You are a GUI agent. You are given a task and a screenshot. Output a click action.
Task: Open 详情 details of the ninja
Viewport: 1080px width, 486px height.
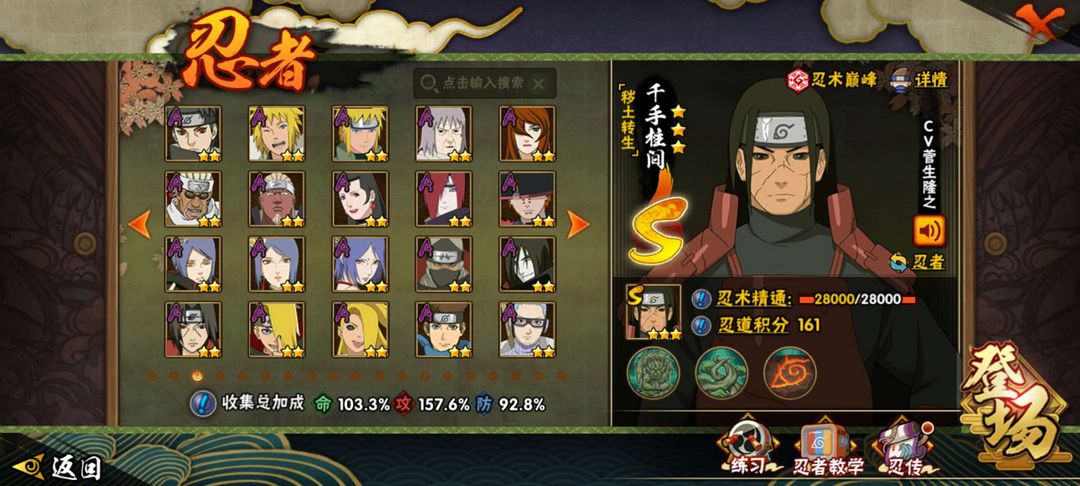(920, 79)
